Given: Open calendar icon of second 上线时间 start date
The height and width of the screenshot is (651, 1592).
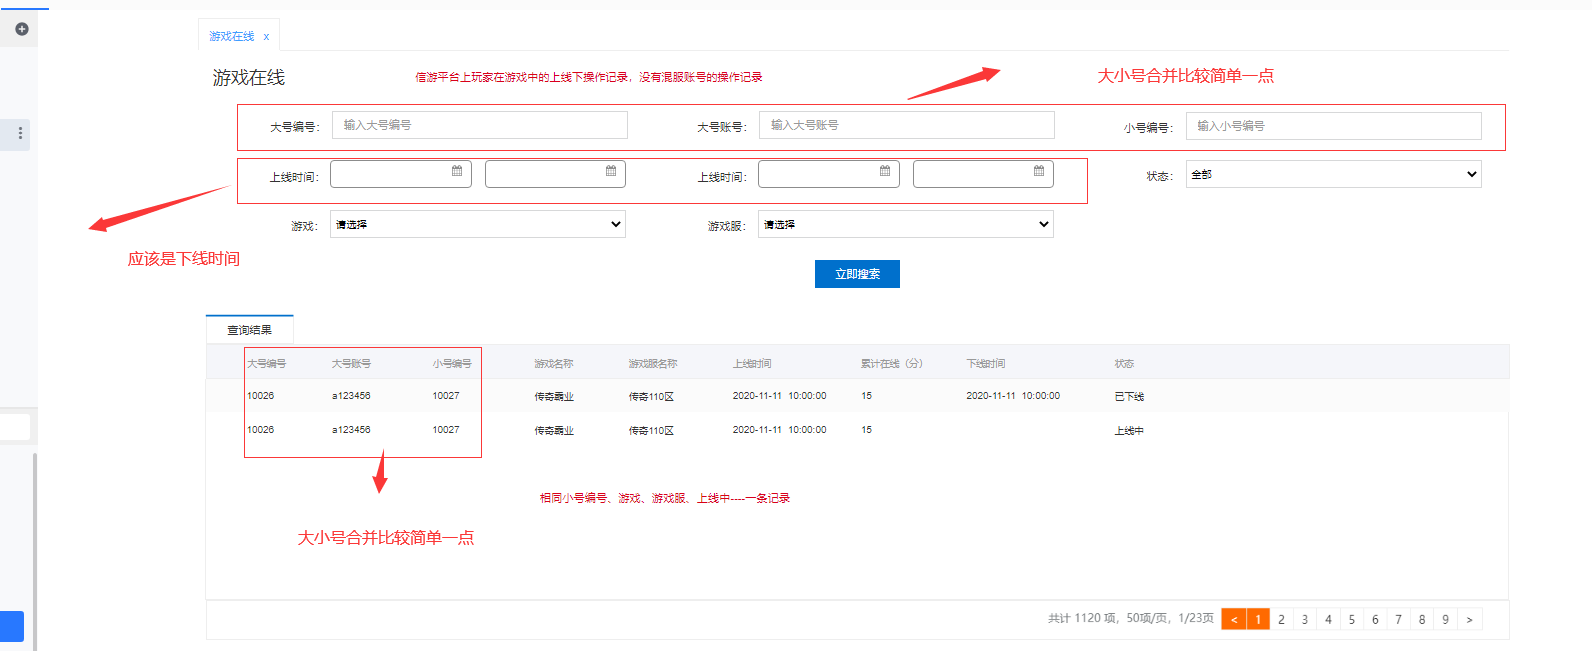Looking at the screenshot, I should point(885,171).
